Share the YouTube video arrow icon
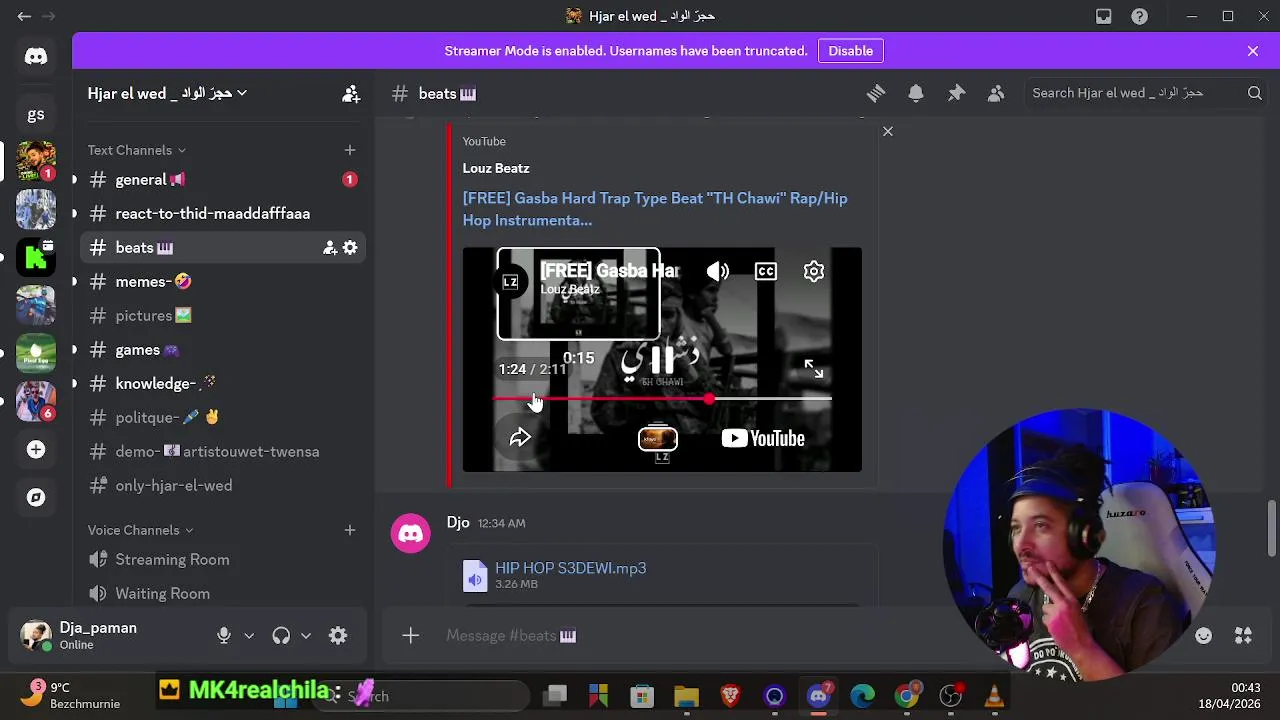This screenshot has height=720, width=1280. point(520,438)
